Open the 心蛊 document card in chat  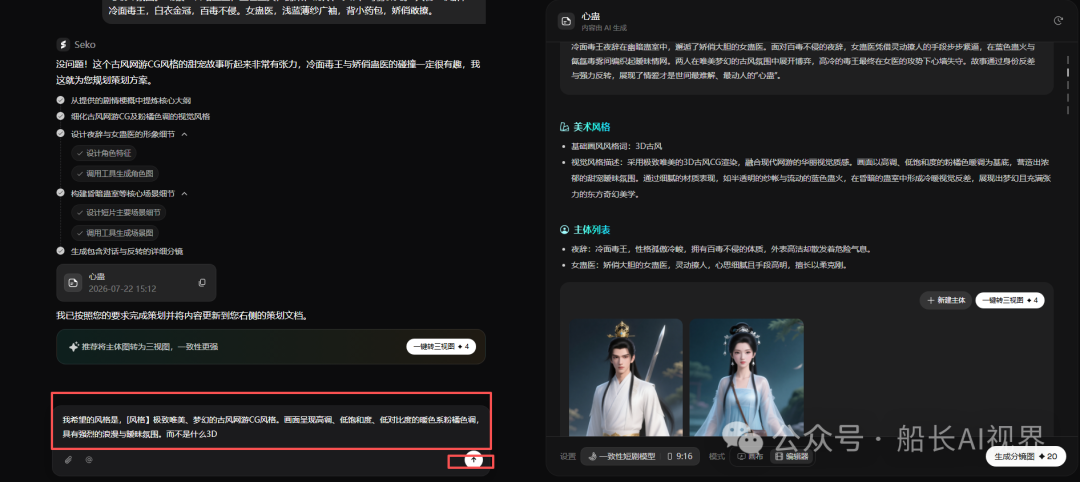[x=136, y=283]
